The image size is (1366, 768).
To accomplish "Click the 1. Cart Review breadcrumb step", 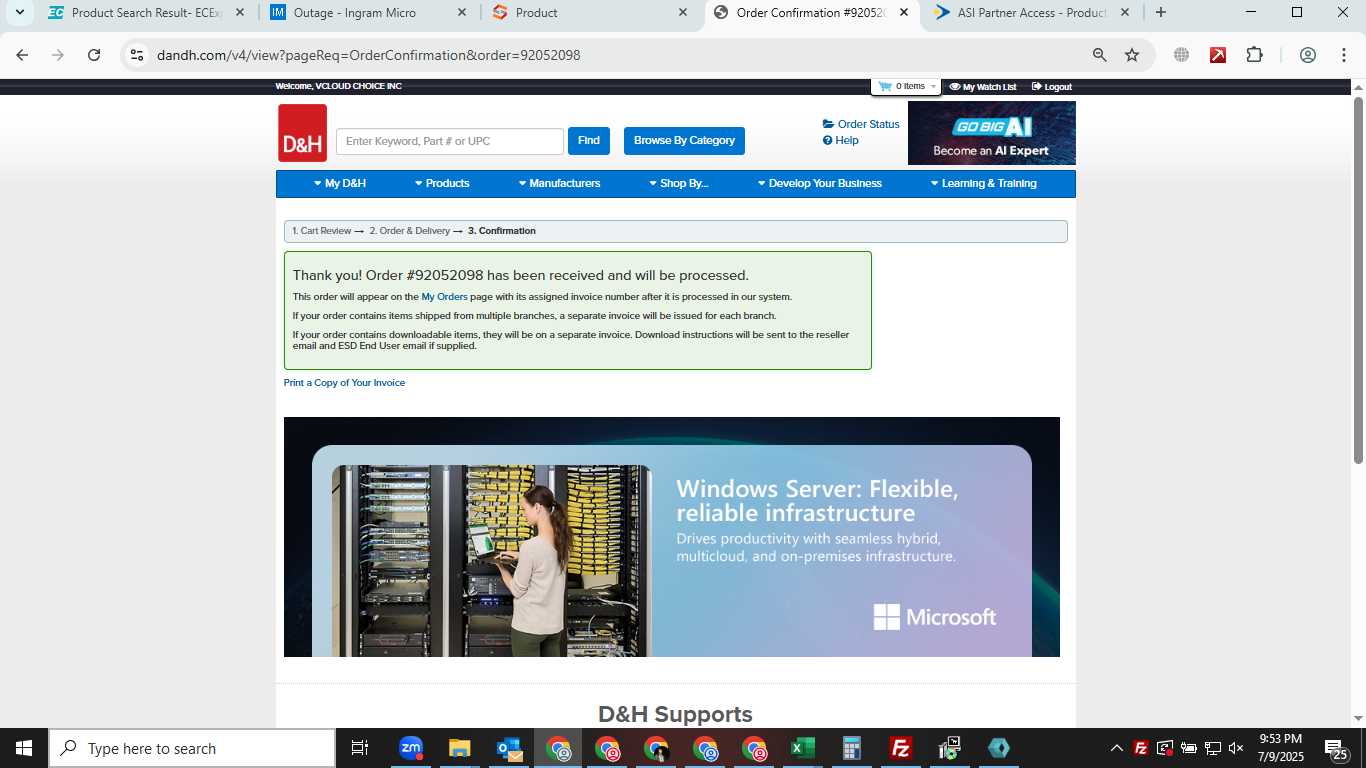I will (x=321, y=231).
